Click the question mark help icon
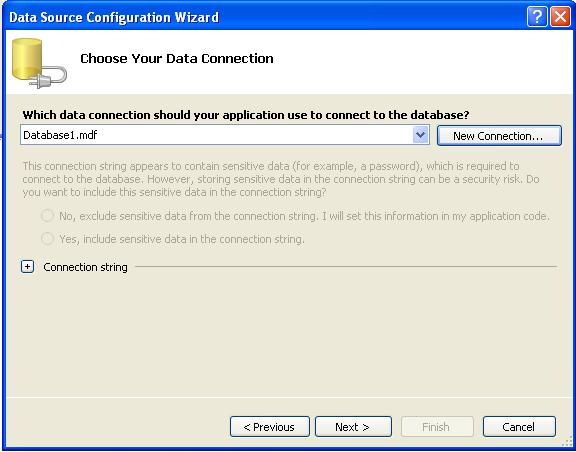Image resolution: width=576 pixels, height=452 pixels. pyautogui.click(x=537, y=17)
